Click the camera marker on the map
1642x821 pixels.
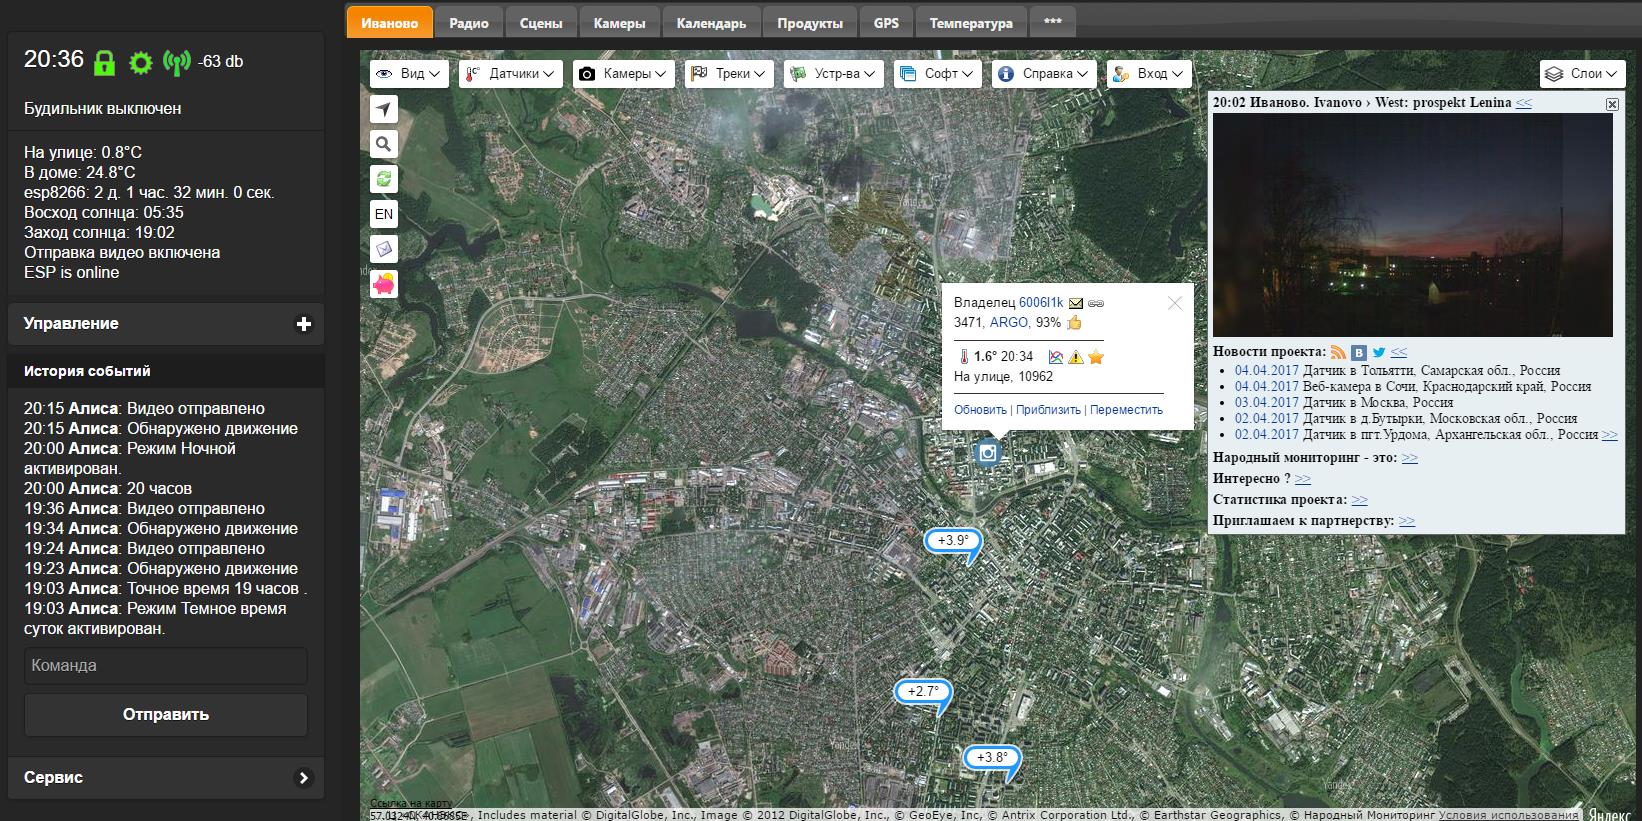(x=988, y=453)
